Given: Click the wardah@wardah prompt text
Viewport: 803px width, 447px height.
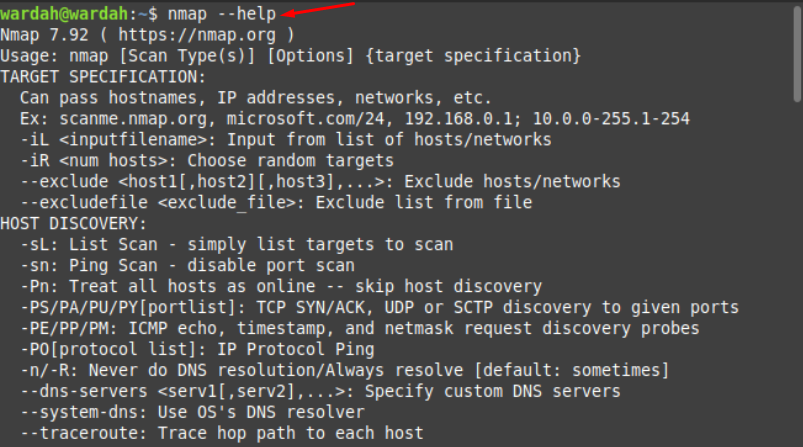Looking at the screenshot, I should [64, 14].
